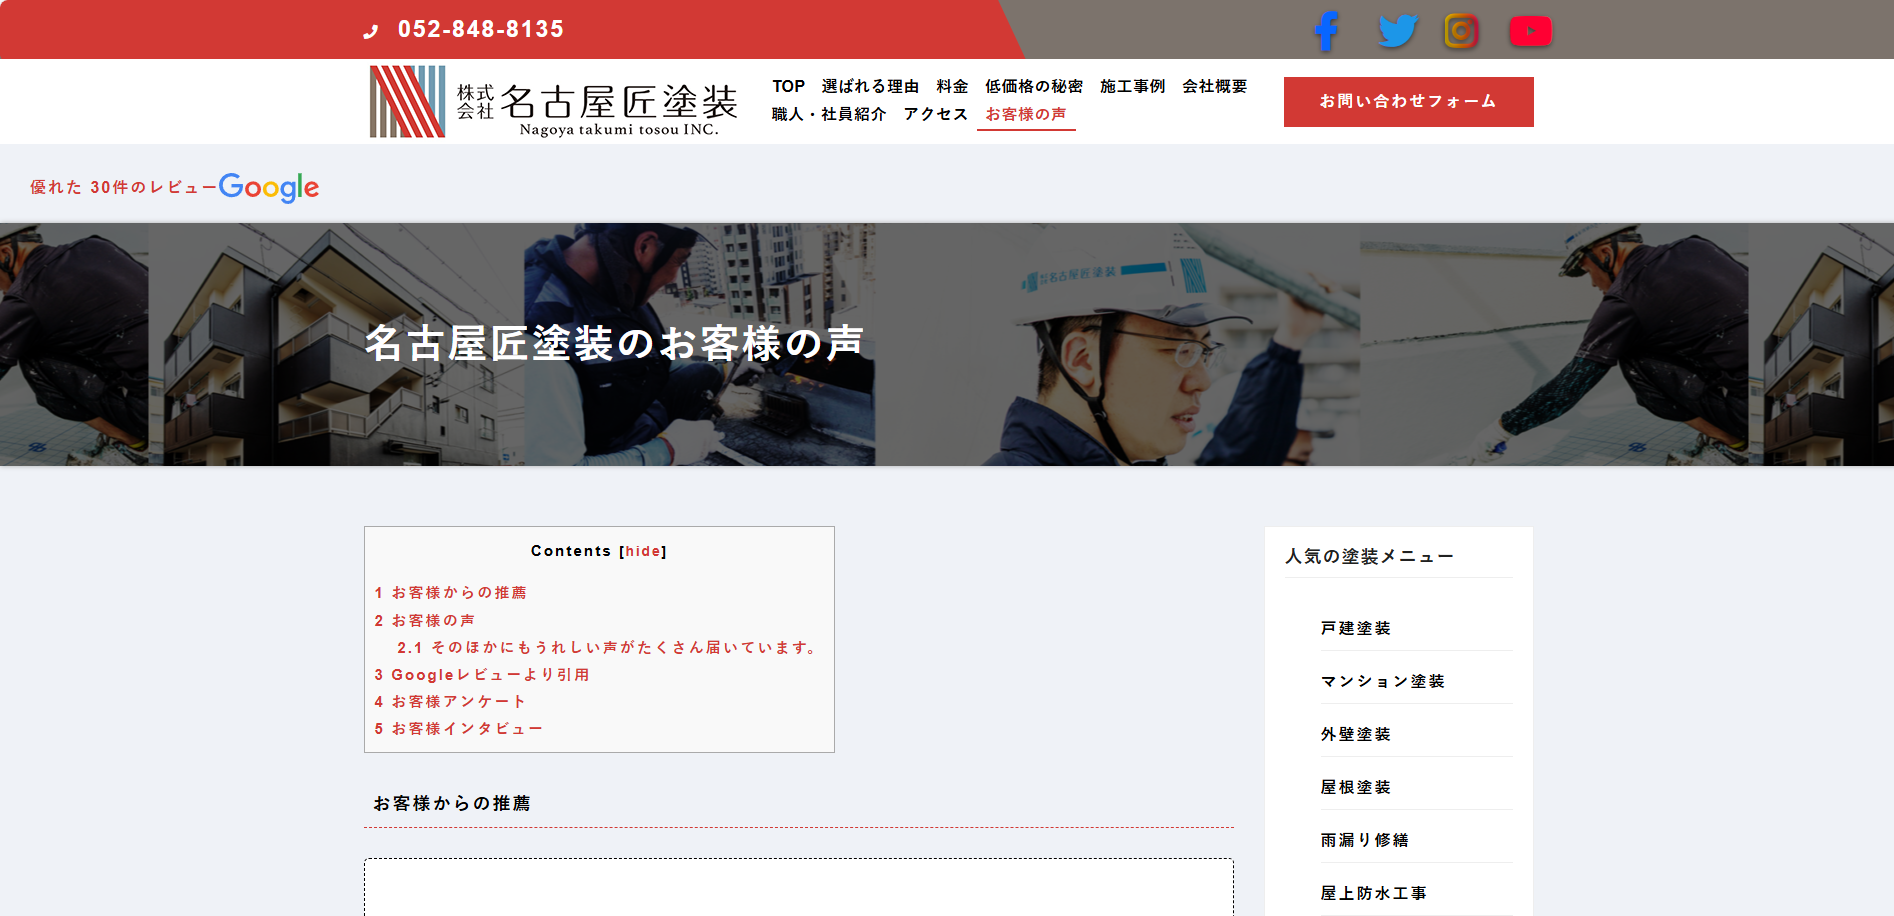
Task: Open the YouTube icon in header
Action: coord(1530,31)
